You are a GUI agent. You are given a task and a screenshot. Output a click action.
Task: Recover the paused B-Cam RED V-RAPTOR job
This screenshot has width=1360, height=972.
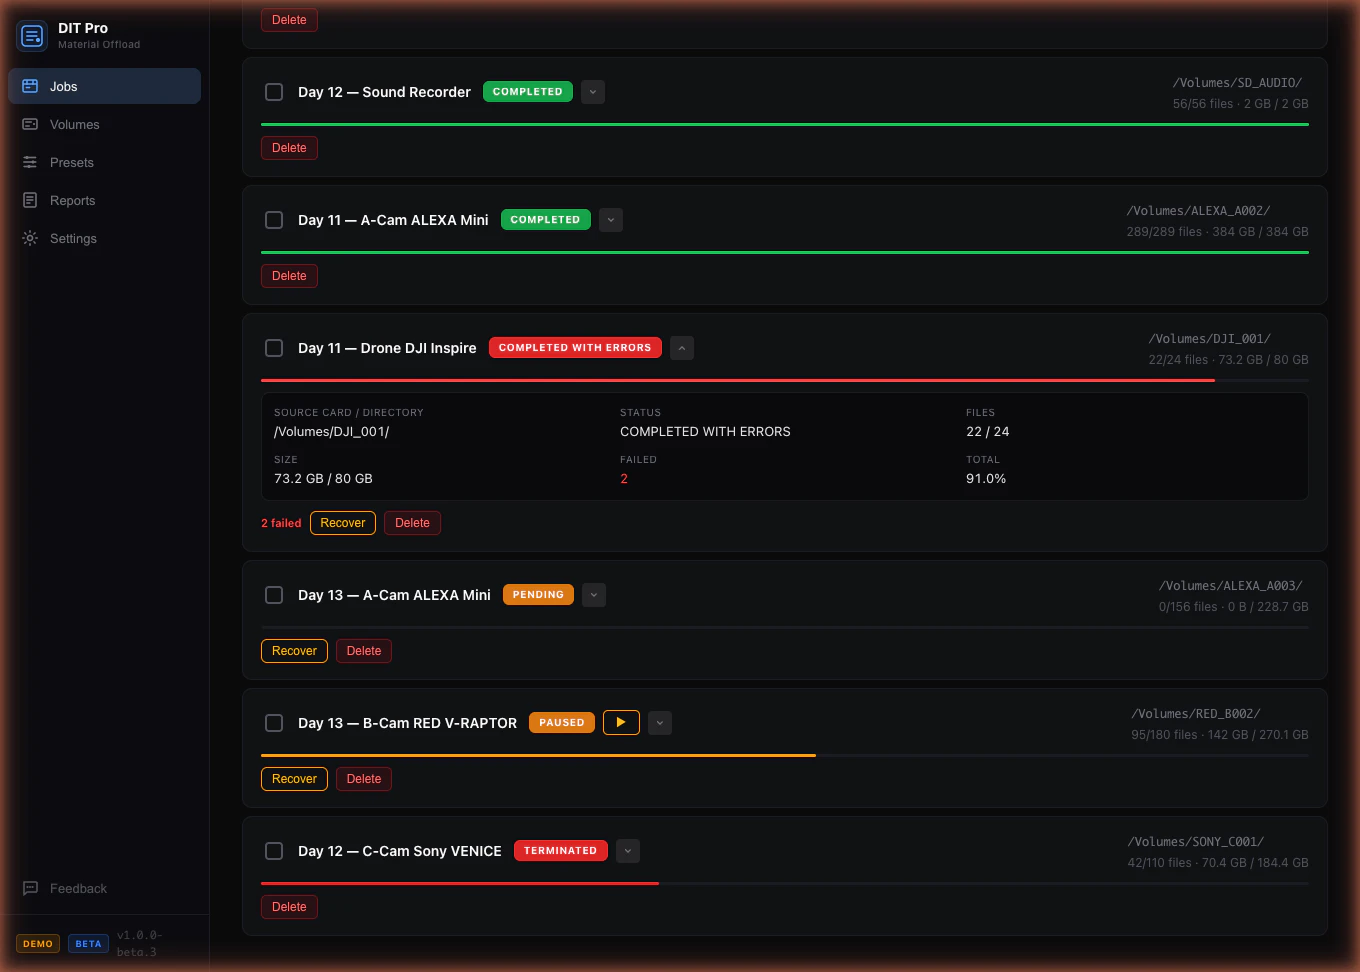pyautogui.click(x=294, y=779)
